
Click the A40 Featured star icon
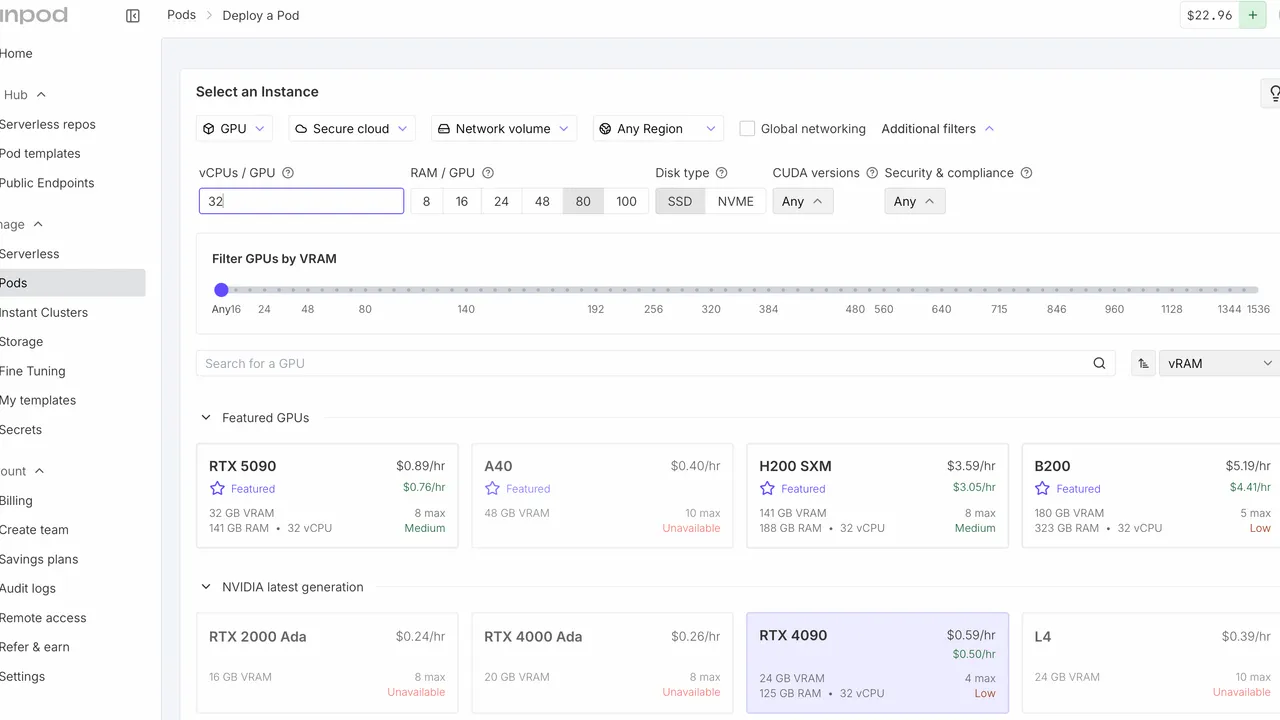point(492,489)
